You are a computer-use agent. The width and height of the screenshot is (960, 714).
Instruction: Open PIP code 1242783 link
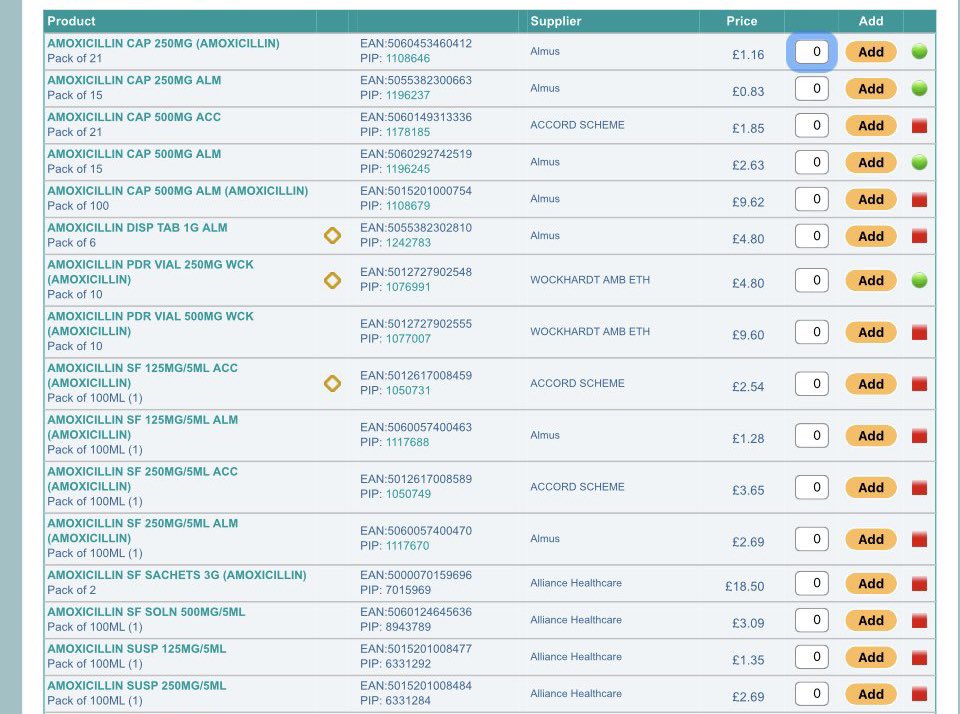(408, 242)
